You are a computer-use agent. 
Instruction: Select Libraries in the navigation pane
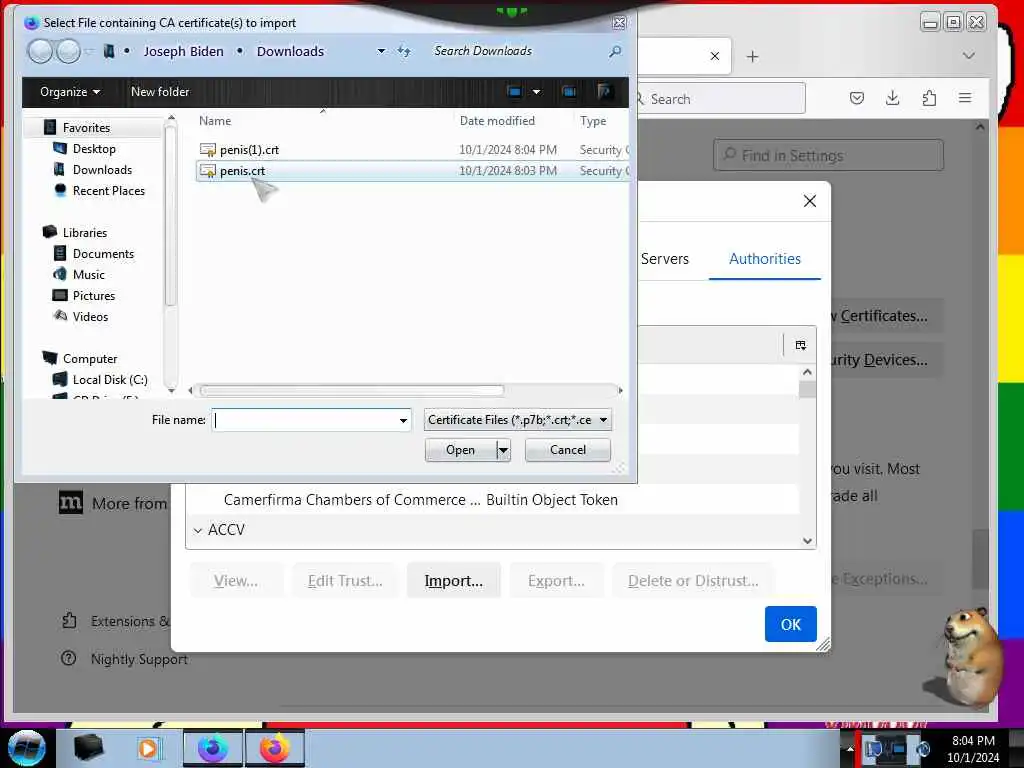(x=84, y=232)
